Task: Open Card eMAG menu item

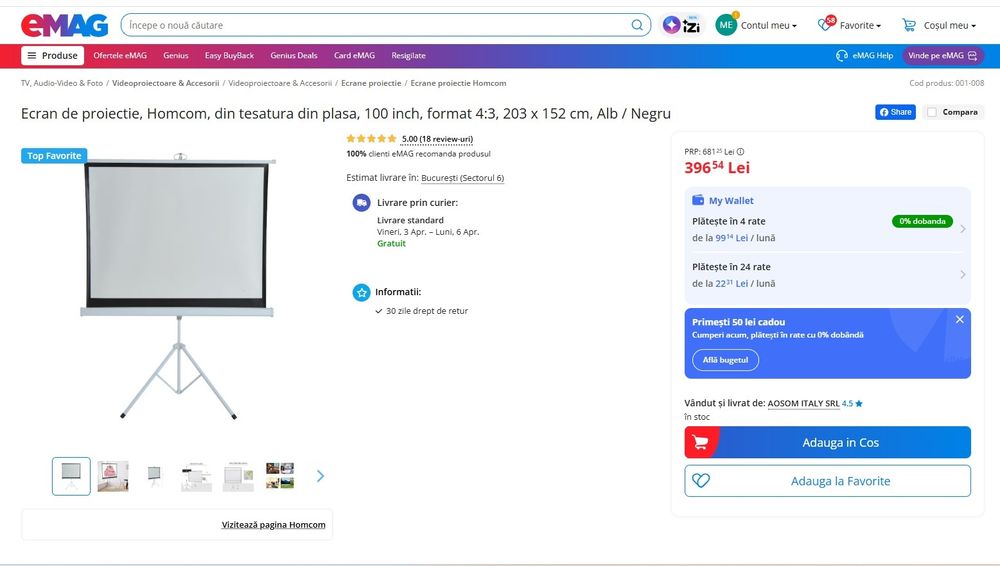Action: pyautogui.click(x=354, y=56)
